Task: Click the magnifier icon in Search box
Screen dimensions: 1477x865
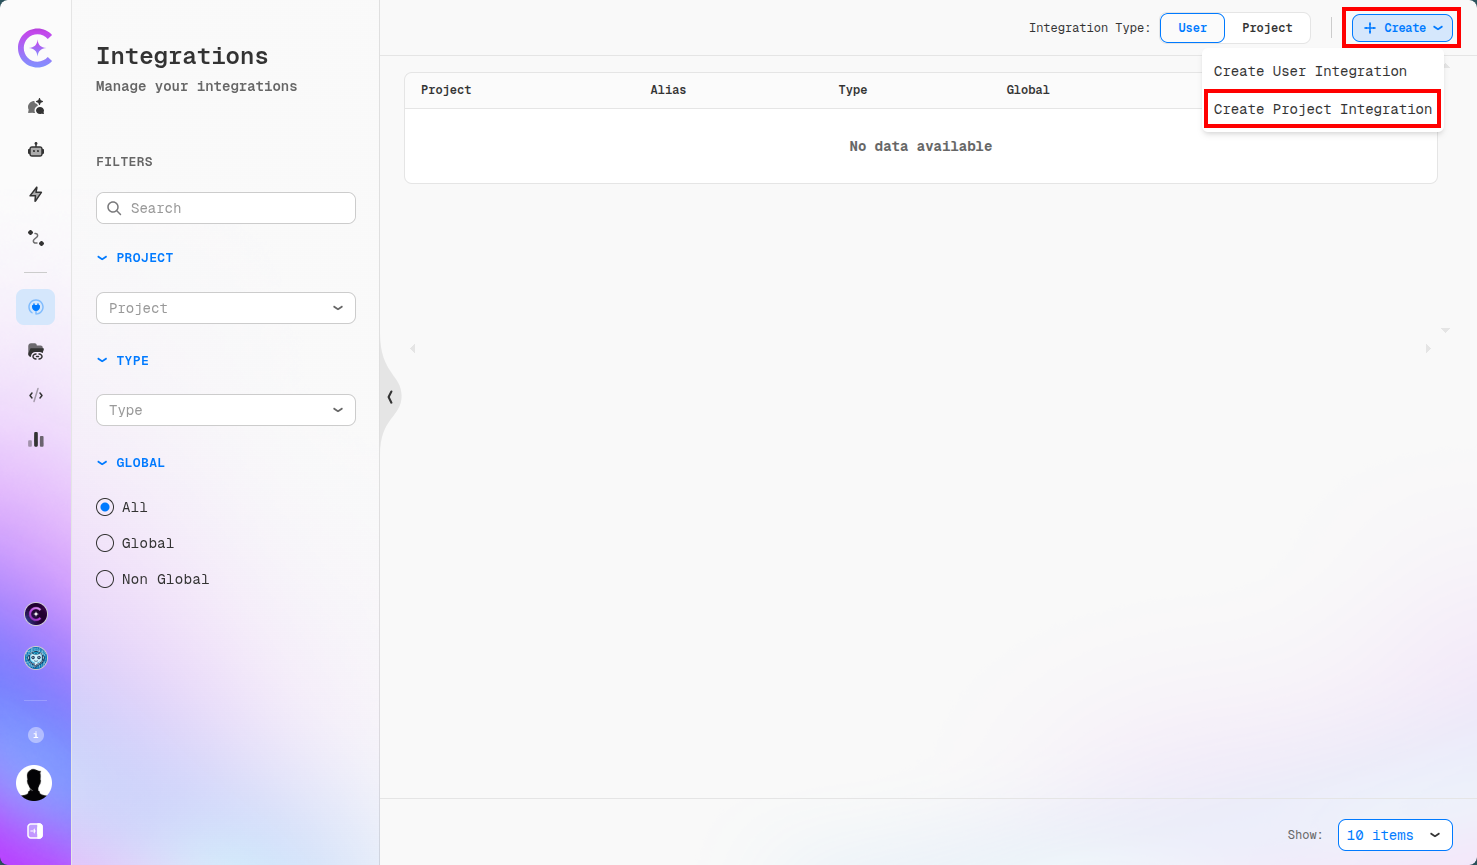Action: (x=114, y=208)
